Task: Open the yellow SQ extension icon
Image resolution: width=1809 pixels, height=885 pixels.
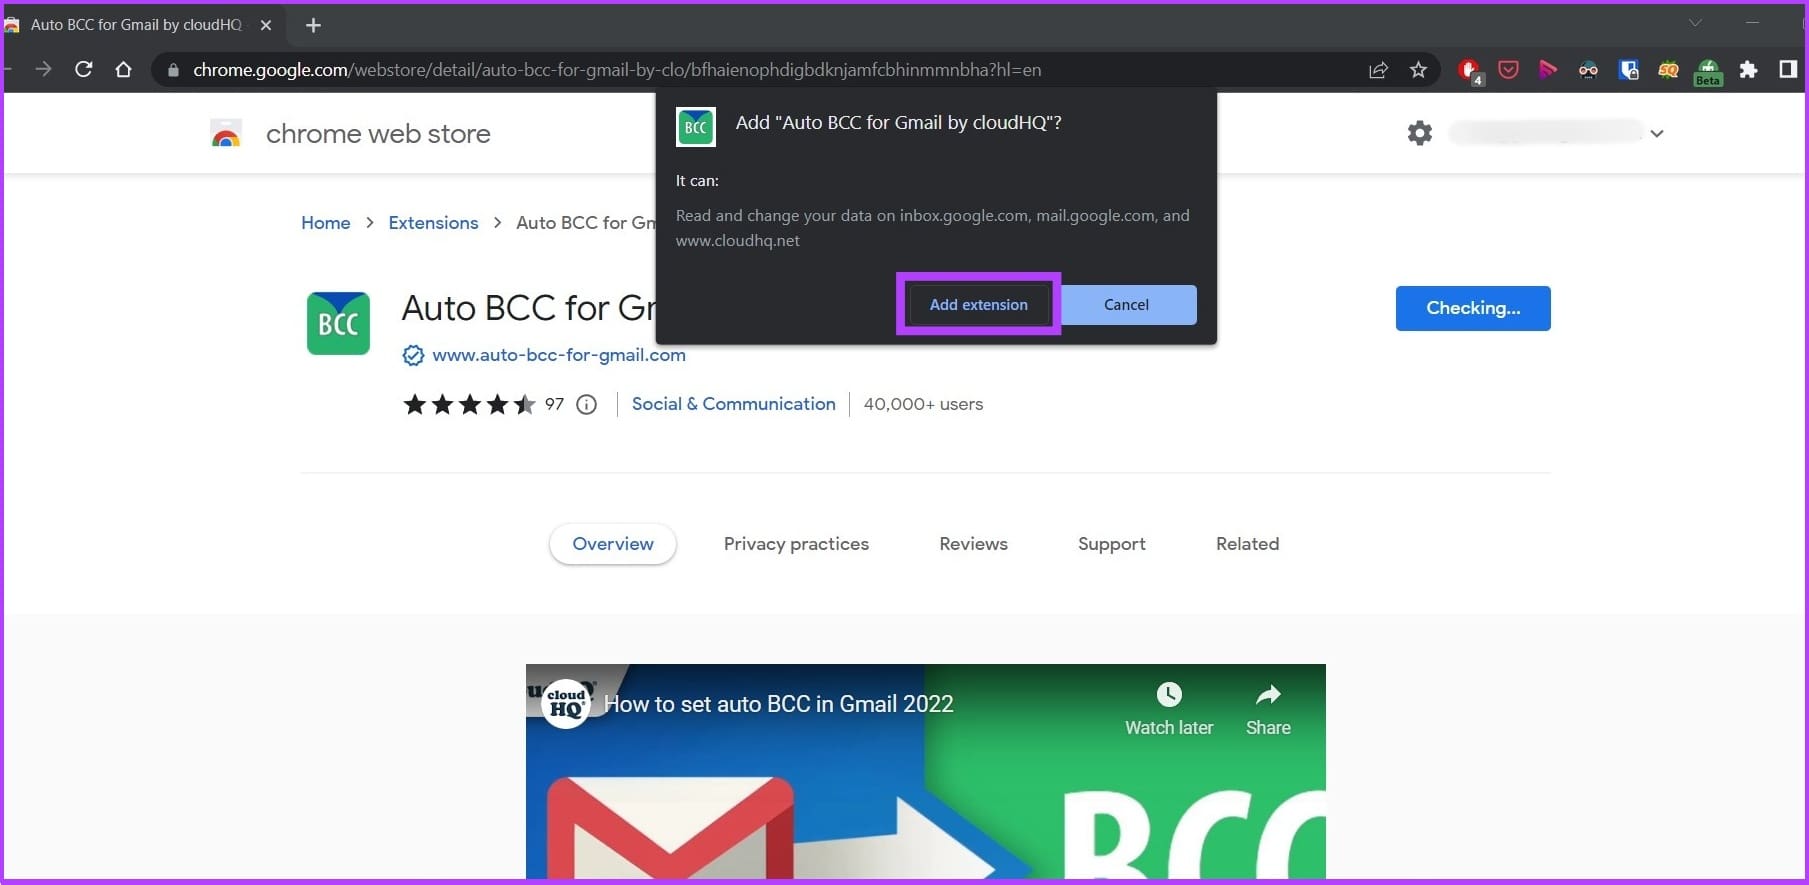Action: pyautogui.click(x=1668, y=69)
